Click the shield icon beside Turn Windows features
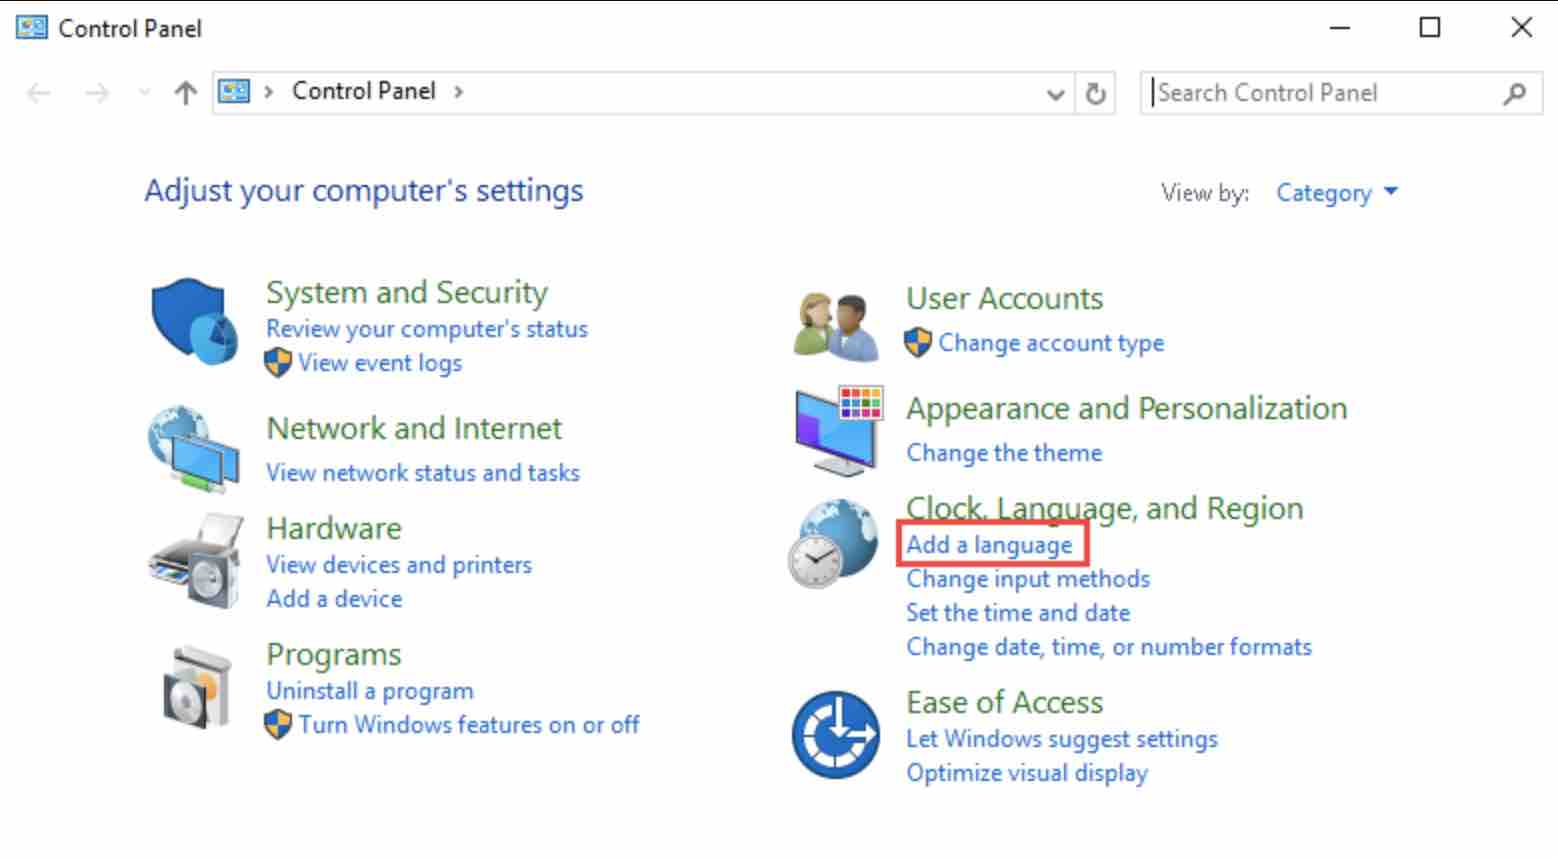Image resolution: width=1558 pixels, height=858 pixels. [278, 724]
